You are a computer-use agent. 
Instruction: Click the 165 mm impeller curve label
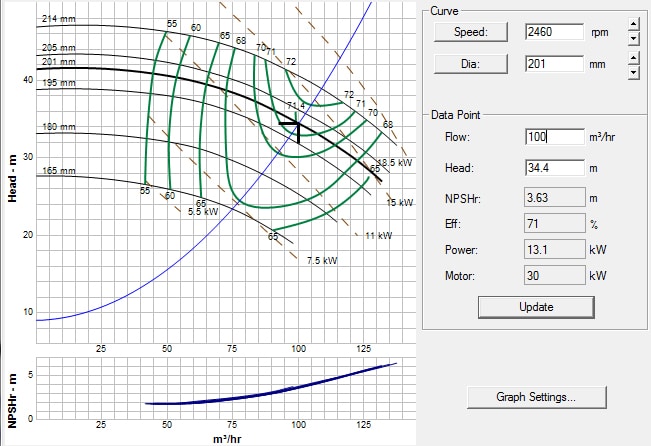coord(59,171)
